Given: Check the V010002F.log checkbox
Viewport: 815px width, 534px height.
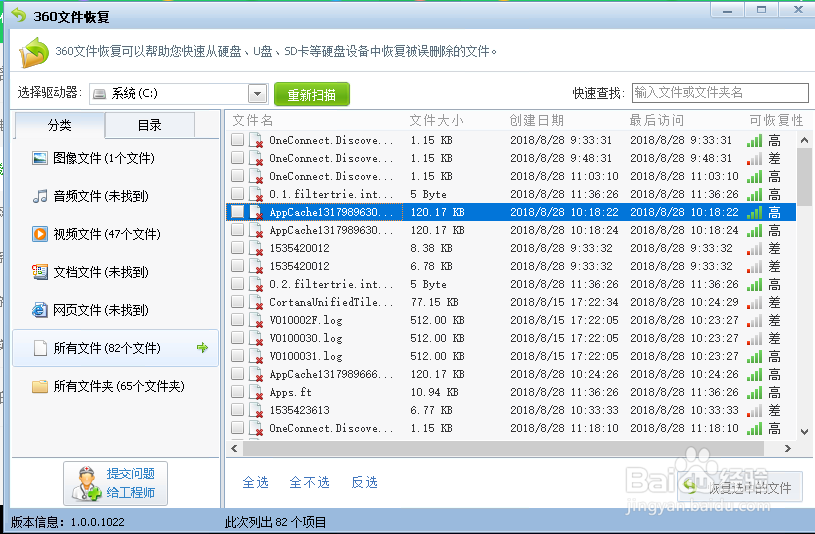Looking at the screenshot, I should 238,320.
